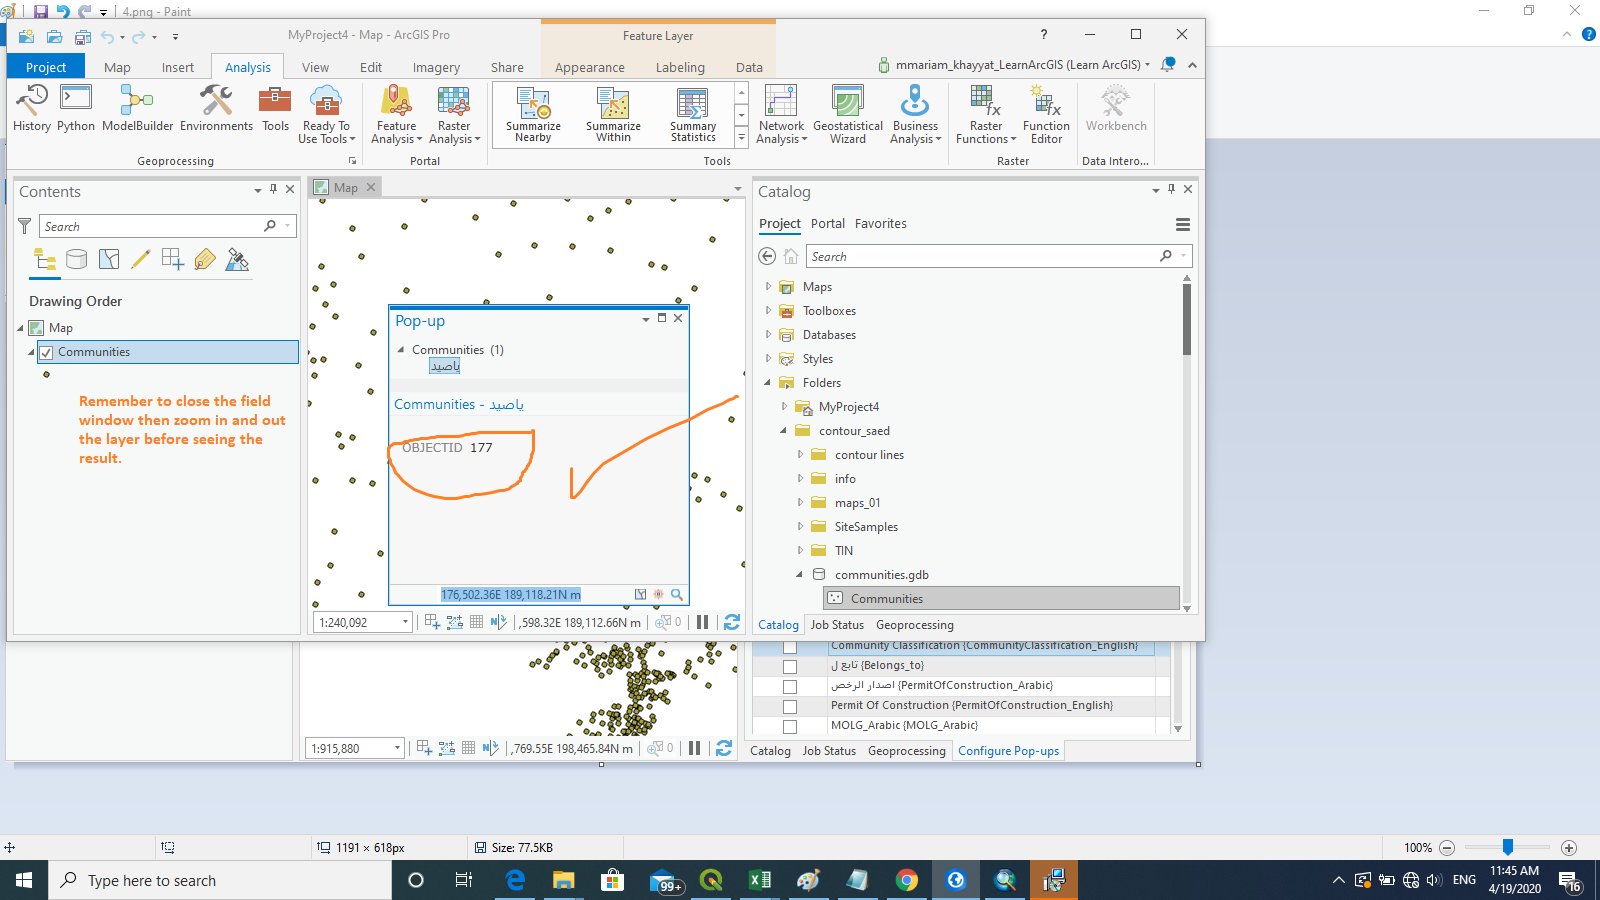Launch the Geostatistical Wizard

pyautogui.click(x=848, y=114)
